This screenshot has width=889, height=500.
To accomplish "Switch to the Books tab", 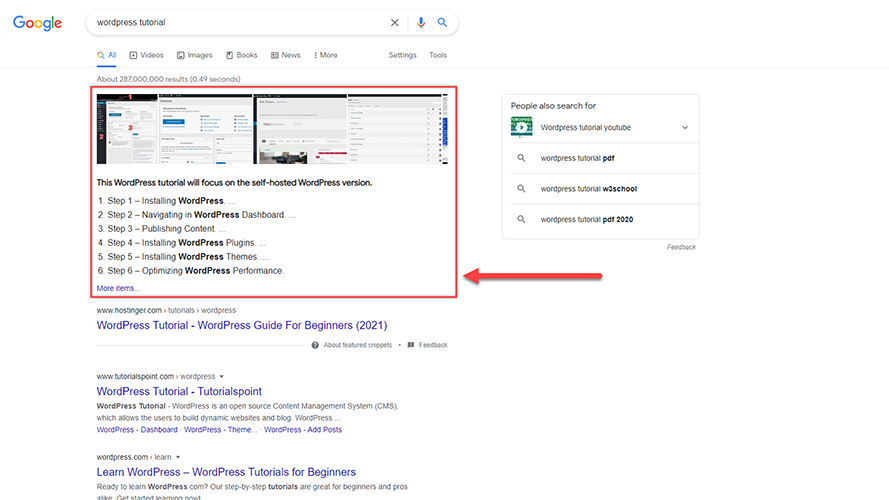I will tap(242, 55).
